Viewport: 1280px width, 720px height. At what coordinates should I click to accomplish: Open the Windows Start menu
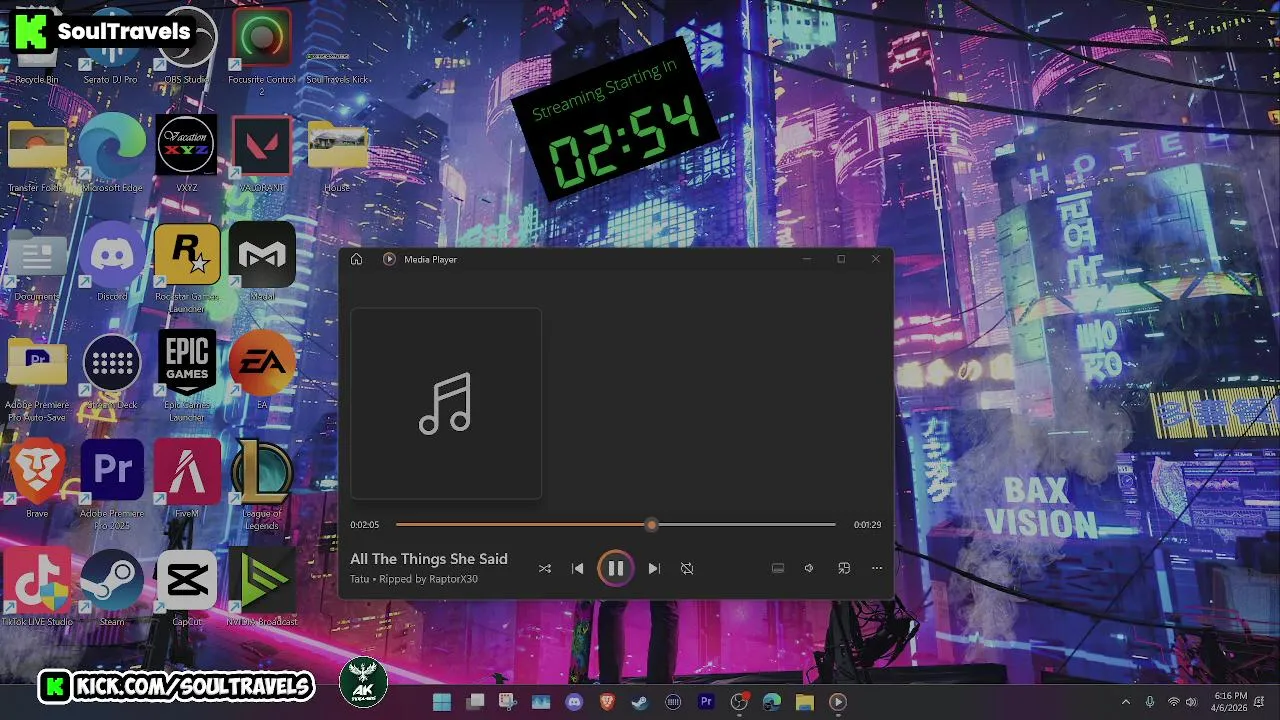coord(442,702)
